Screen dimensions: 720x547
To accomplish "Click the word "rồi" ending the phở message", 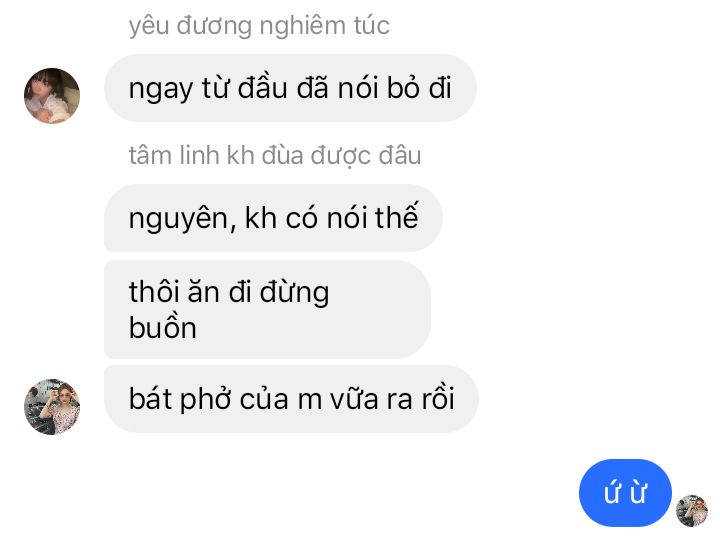I will click(x=438, y=398).
